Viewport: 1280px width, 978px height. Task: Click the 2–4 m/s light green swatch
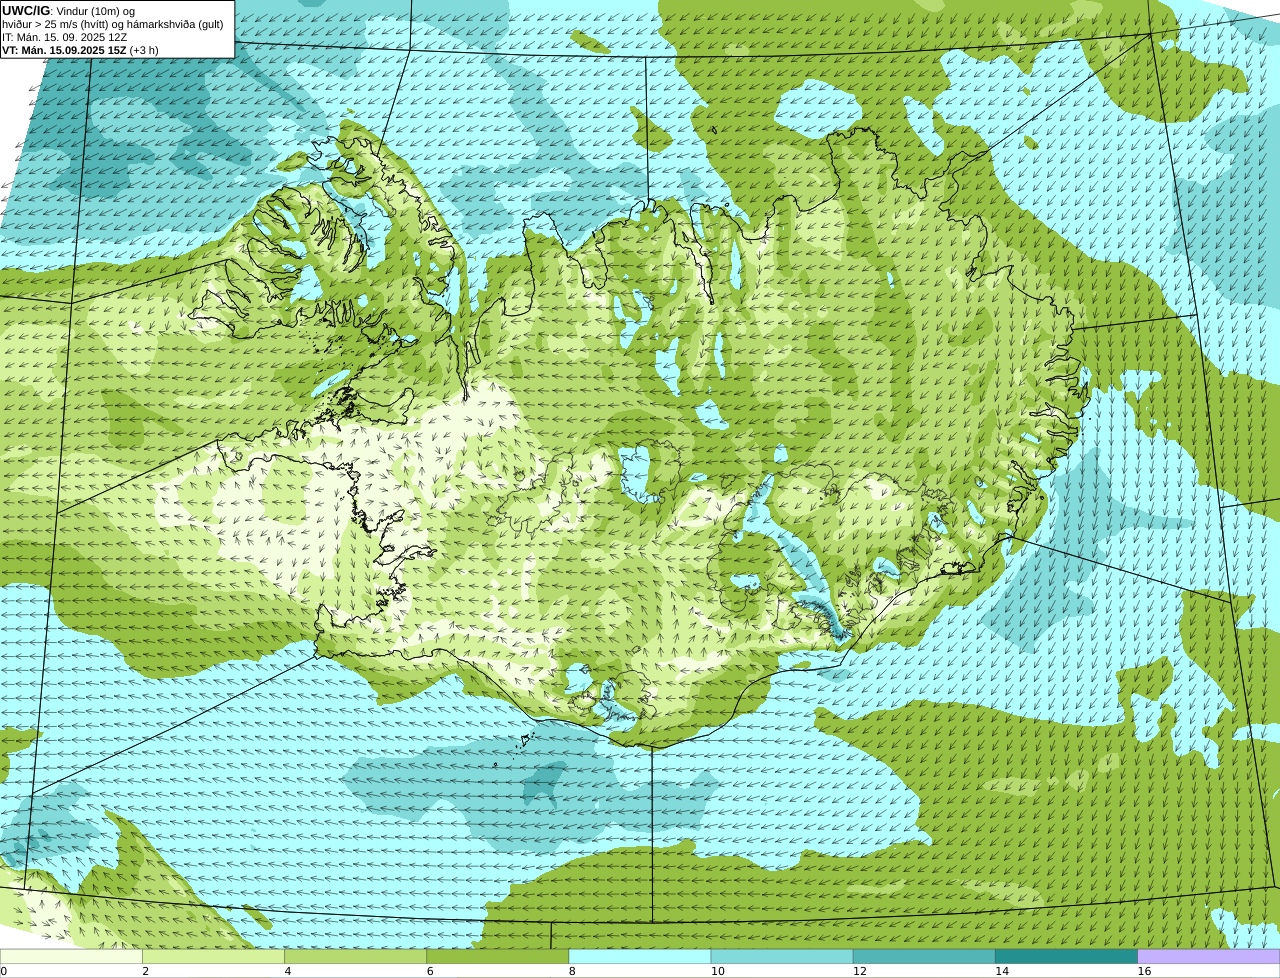click(x=213, y=957)
